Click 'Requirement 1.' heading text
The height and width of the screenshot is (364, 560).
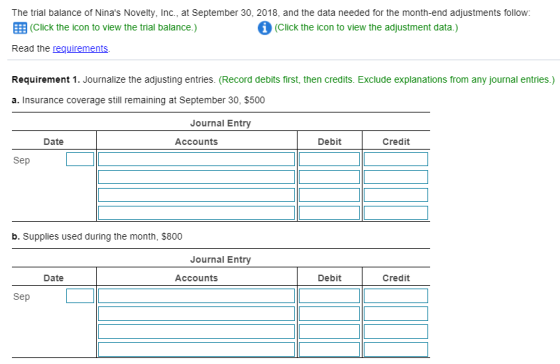coord(46,79)
